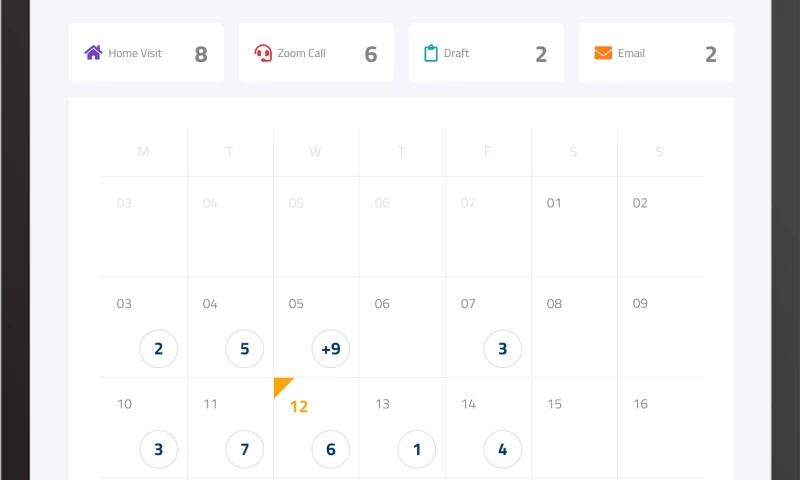Screen dimensions: 800x480
Task: Click the teal Draft clipboard icon
Action: click(431, 53)
